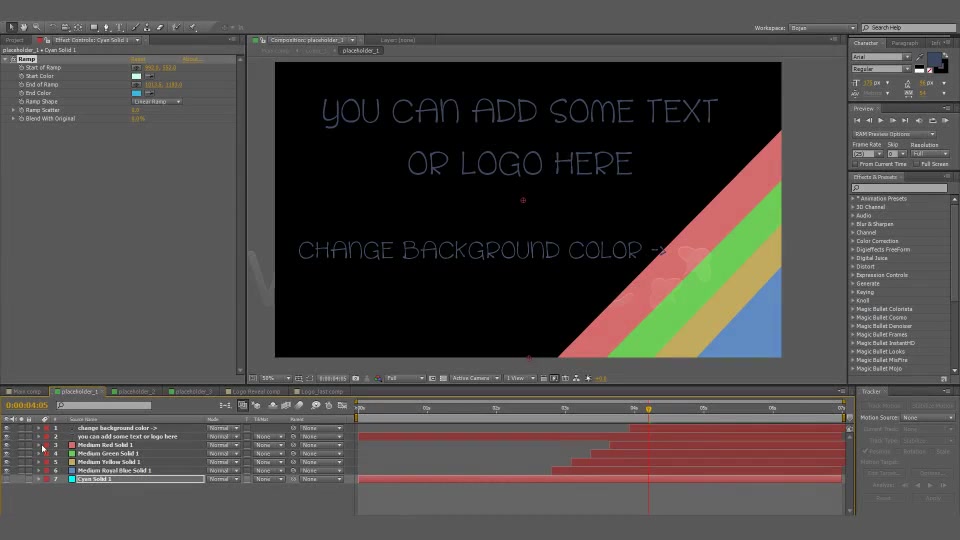Open End Color swatch
Viewport: 960px width, 540px height.
(x=137, y=93)
